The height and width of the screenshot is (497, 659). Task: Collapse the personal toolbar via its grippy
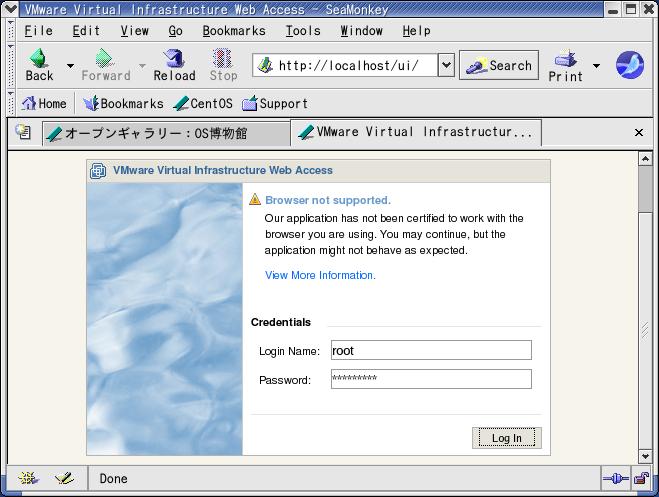click(x=11, y=103)
